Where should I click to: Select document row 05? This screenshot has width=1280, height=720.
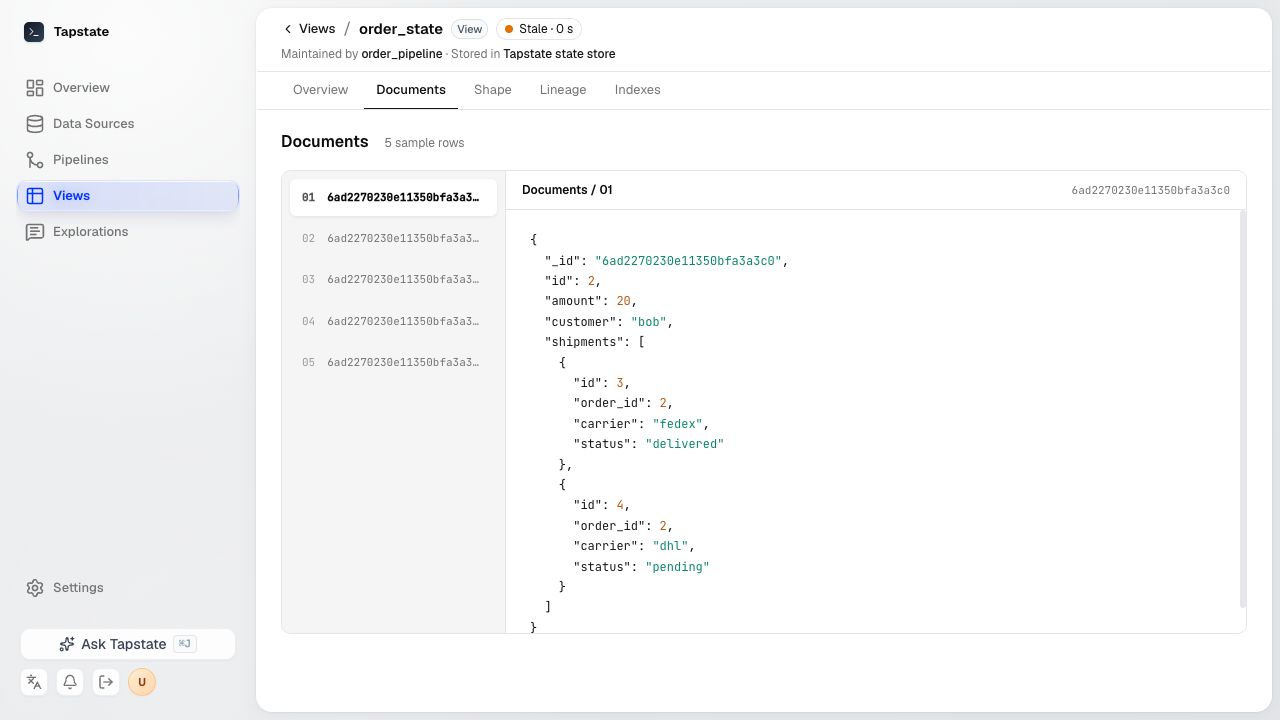393,363
